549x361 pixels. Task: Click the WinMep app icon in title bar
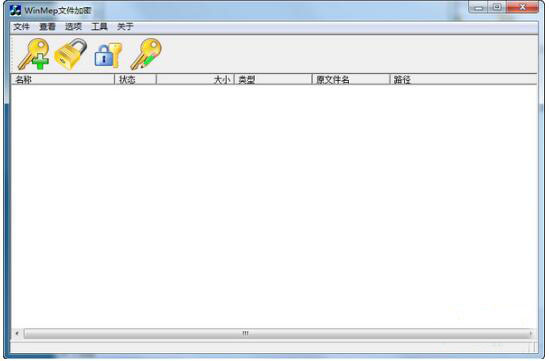pyautogui.click(x=15, y=10)
